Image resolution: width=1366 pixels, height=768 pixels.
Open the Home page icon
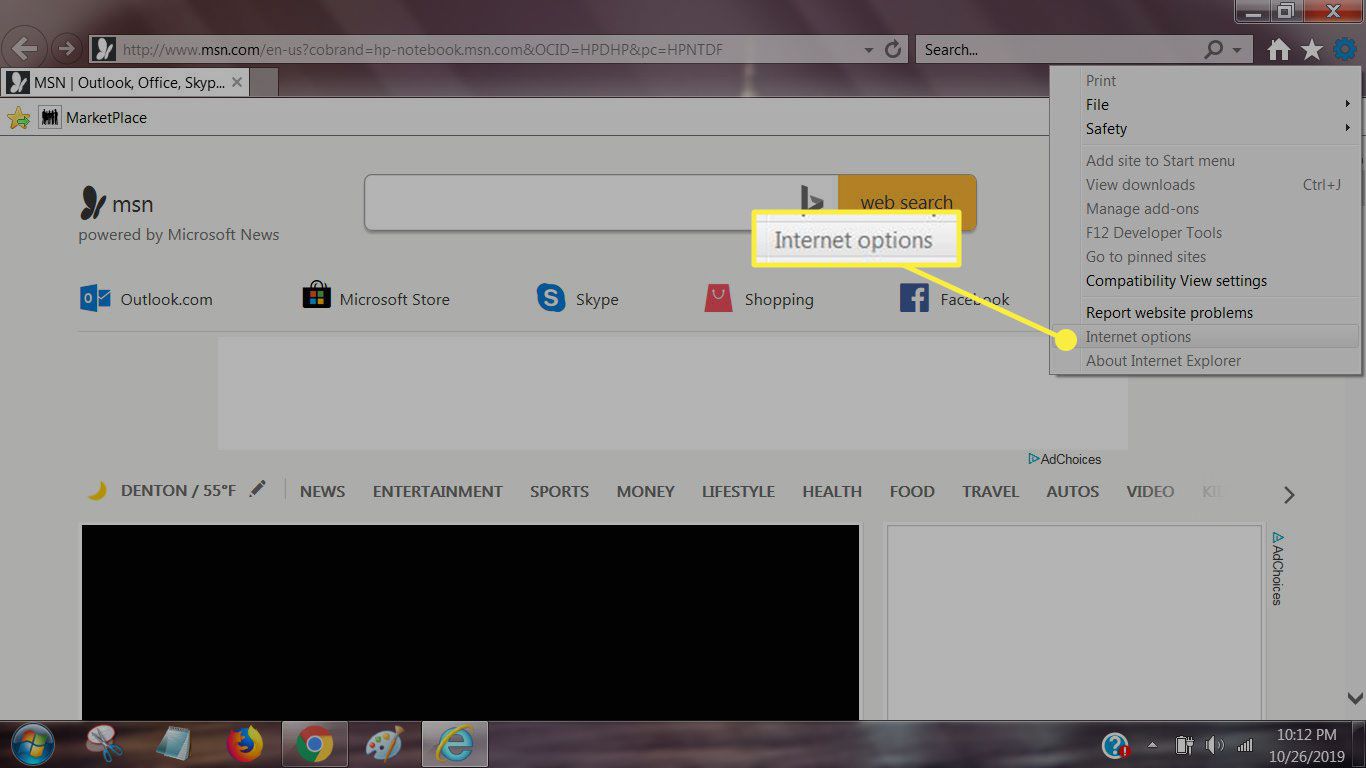click(1278, 49)
